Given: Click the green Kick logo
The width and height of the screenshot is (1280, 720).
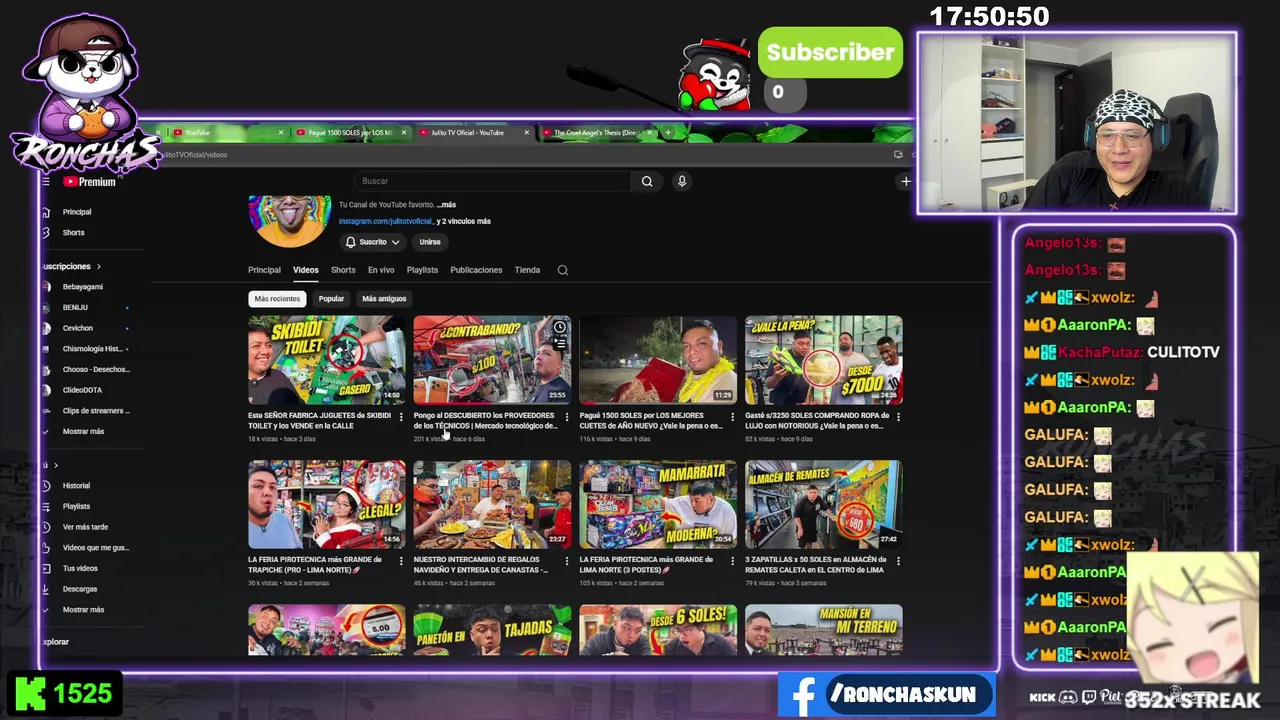Looking at the screenshot, I should [x=28, y=693].
